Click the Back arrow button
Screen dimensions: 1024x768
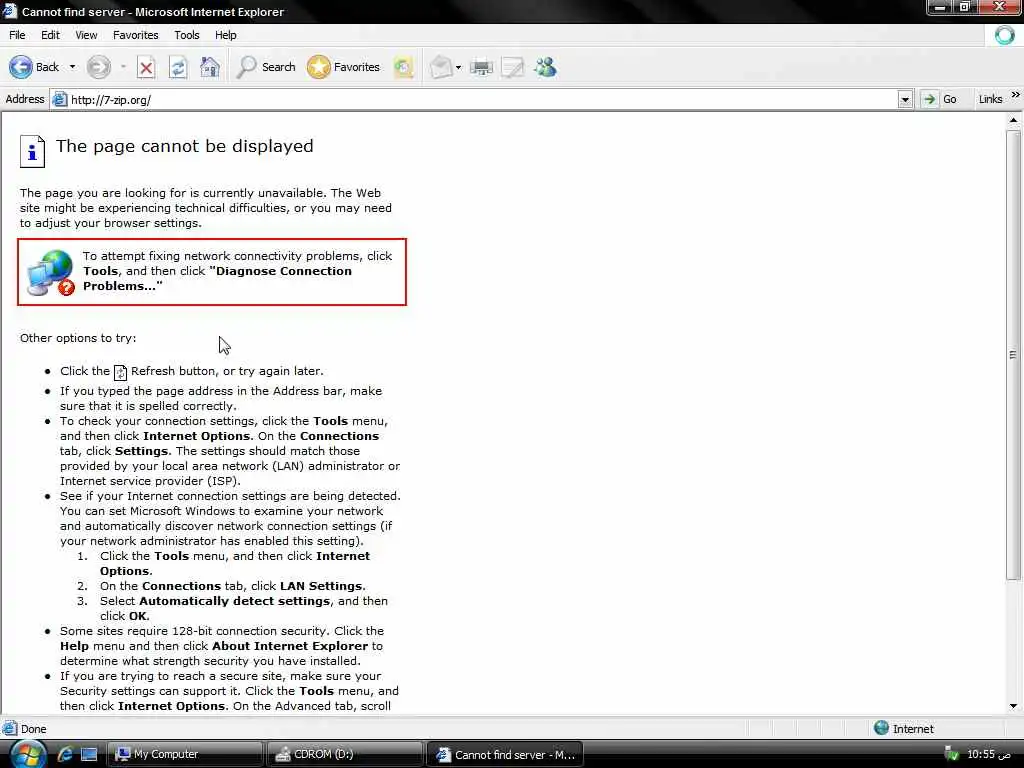[21, 67]
